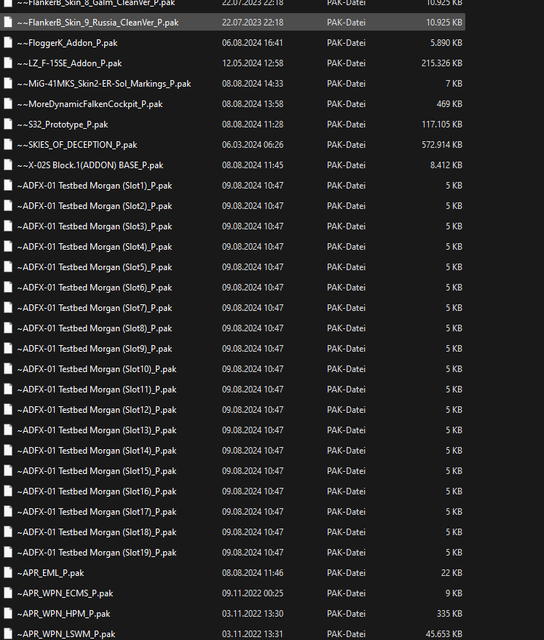
Task: Click file icon of Testbed Morgan (Slot11)_P.pak
Action: [x=8, y=389]
